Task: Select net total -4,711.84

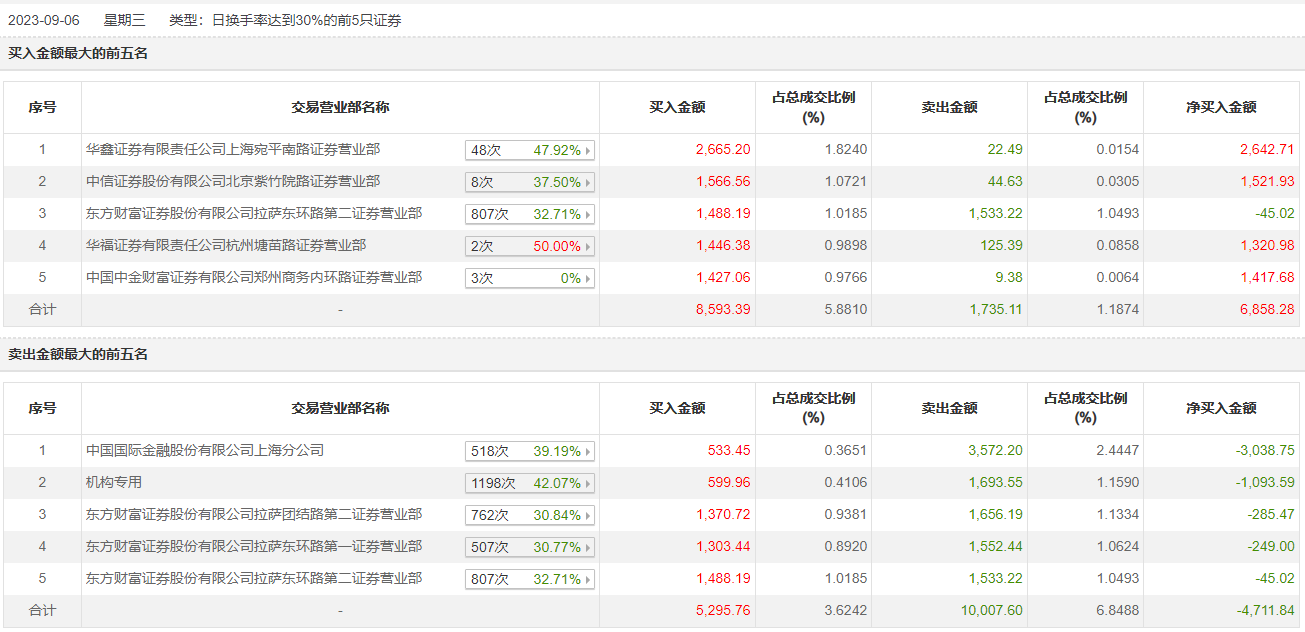Action: click(x=1265, y=611)
